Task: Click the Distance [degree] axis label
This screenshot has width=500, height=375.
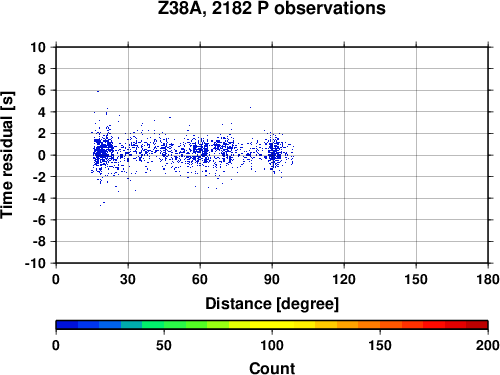Action: coord(272,304)
